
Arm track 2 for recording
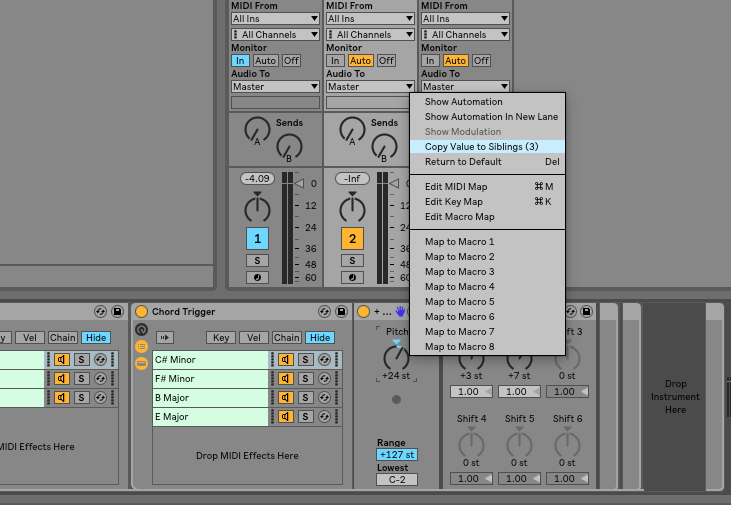[x=352, y=278]
